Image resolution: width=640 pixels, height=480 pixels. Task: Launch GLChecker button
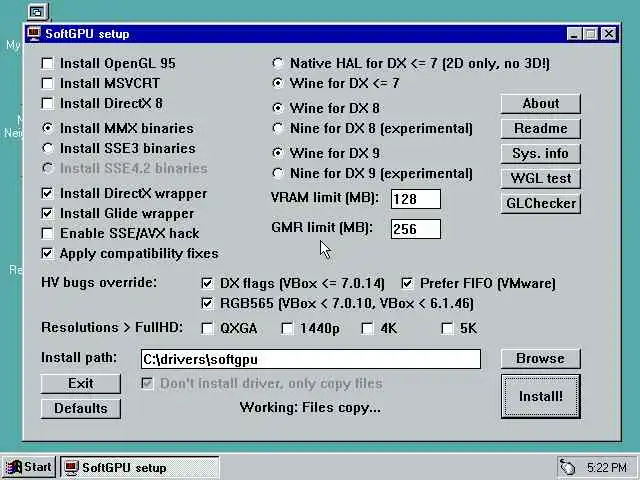[x=541, y=203]
